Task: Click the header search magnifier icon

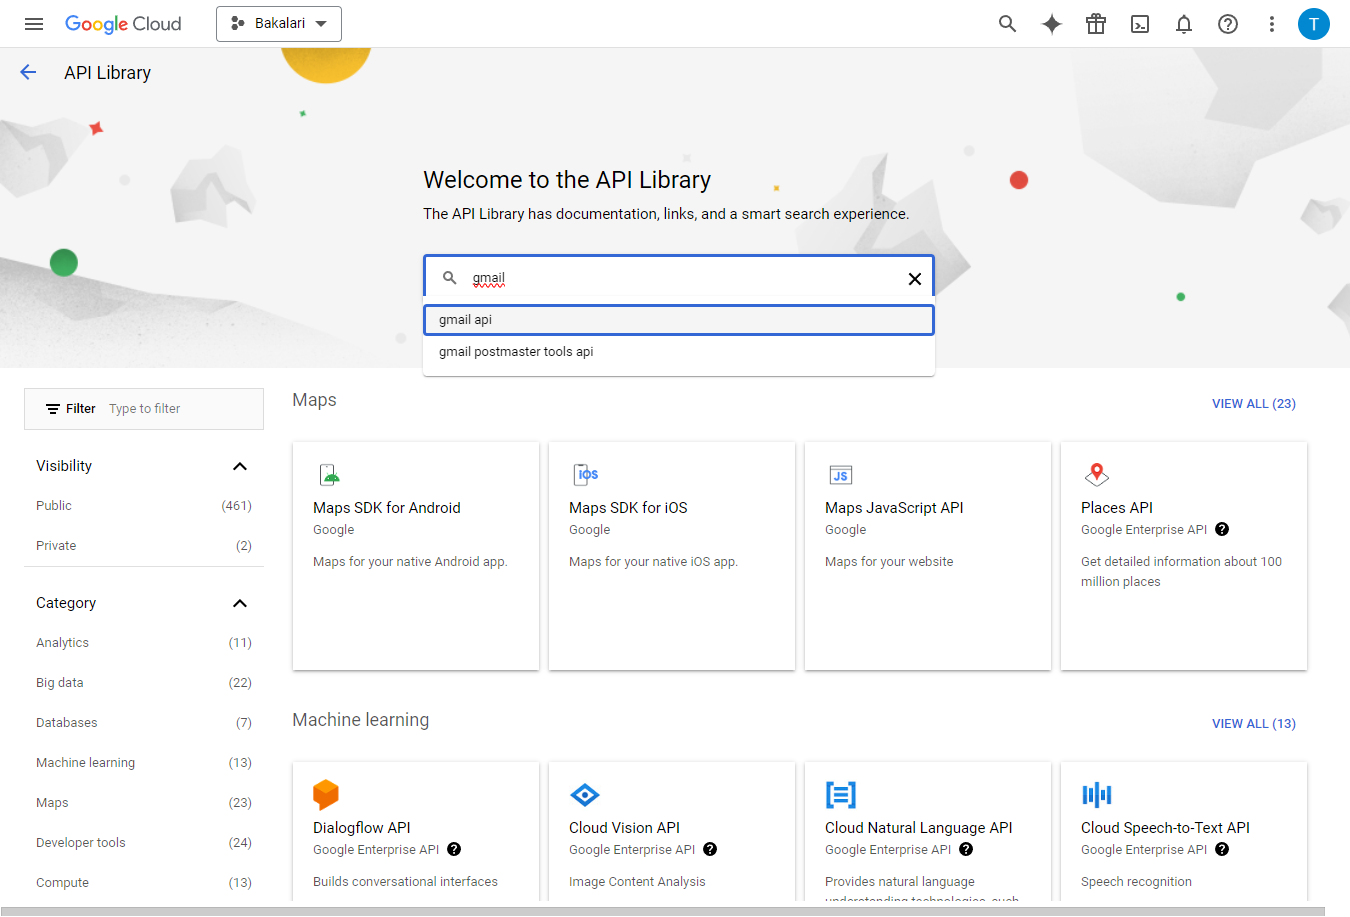Action: pos(1008,24)
